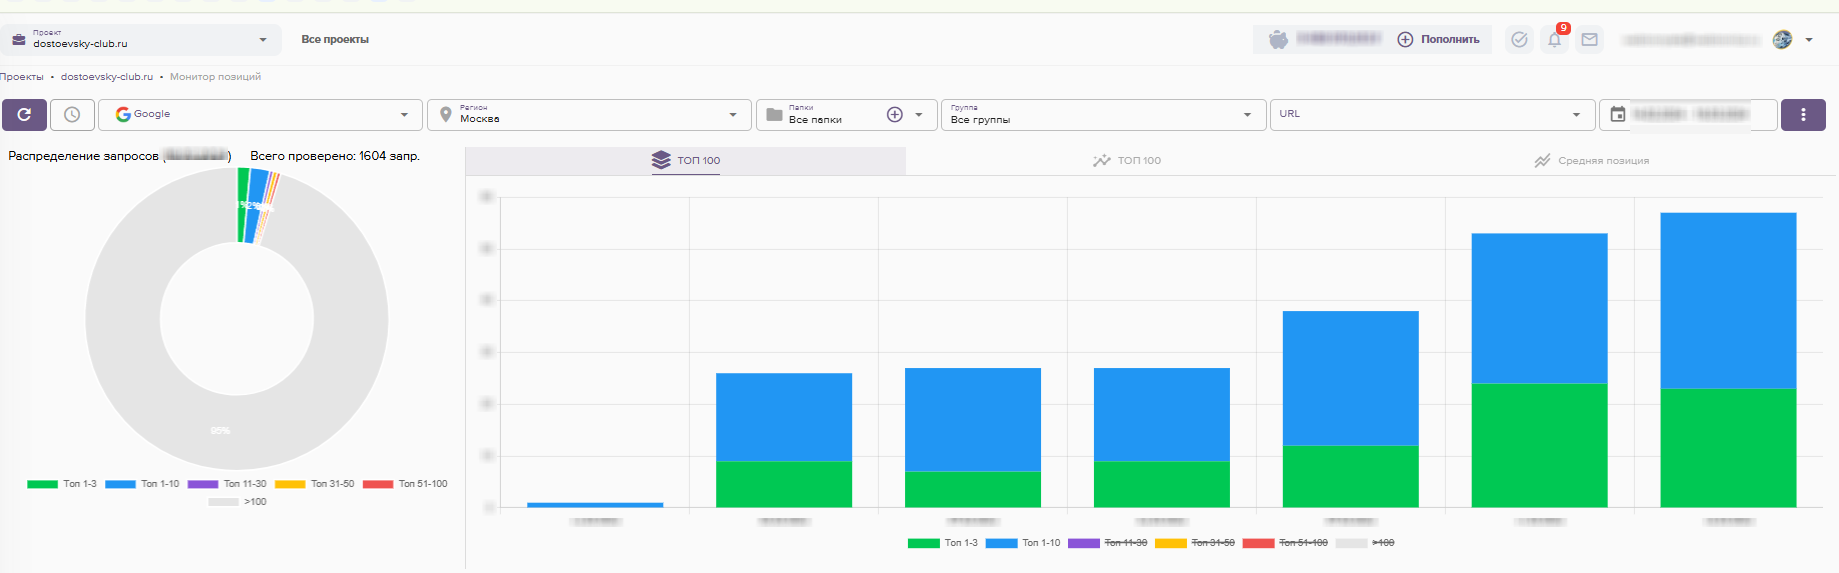Viewport: 1839px width, 573px height.
Task: Click the purple refresh button
Action: coord(24,115)
